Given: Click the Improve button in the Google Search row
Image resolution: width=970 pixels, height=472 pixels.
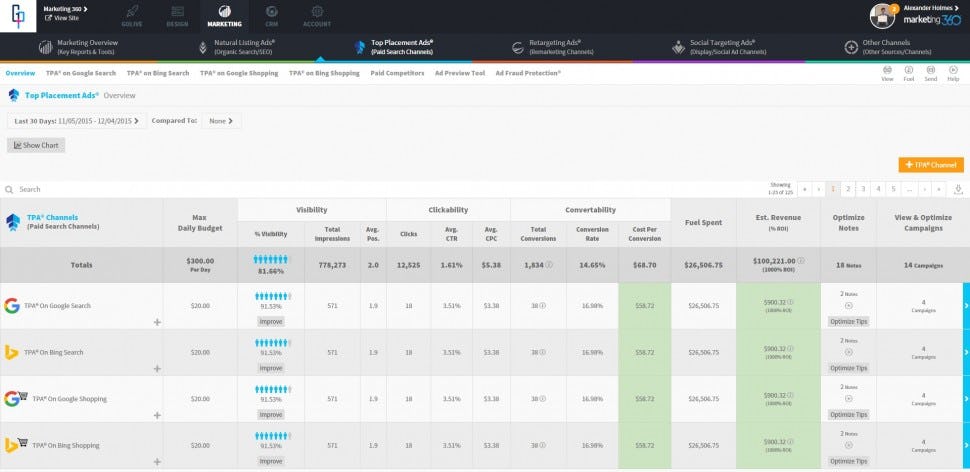Looking at the screenshot, I should pyautogui.click(x=271, y=322).
